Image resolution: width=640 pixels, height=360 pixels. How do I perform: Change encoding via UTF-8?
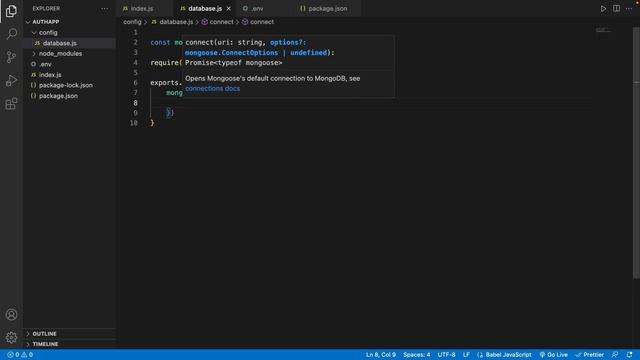[x=447, y=355]
